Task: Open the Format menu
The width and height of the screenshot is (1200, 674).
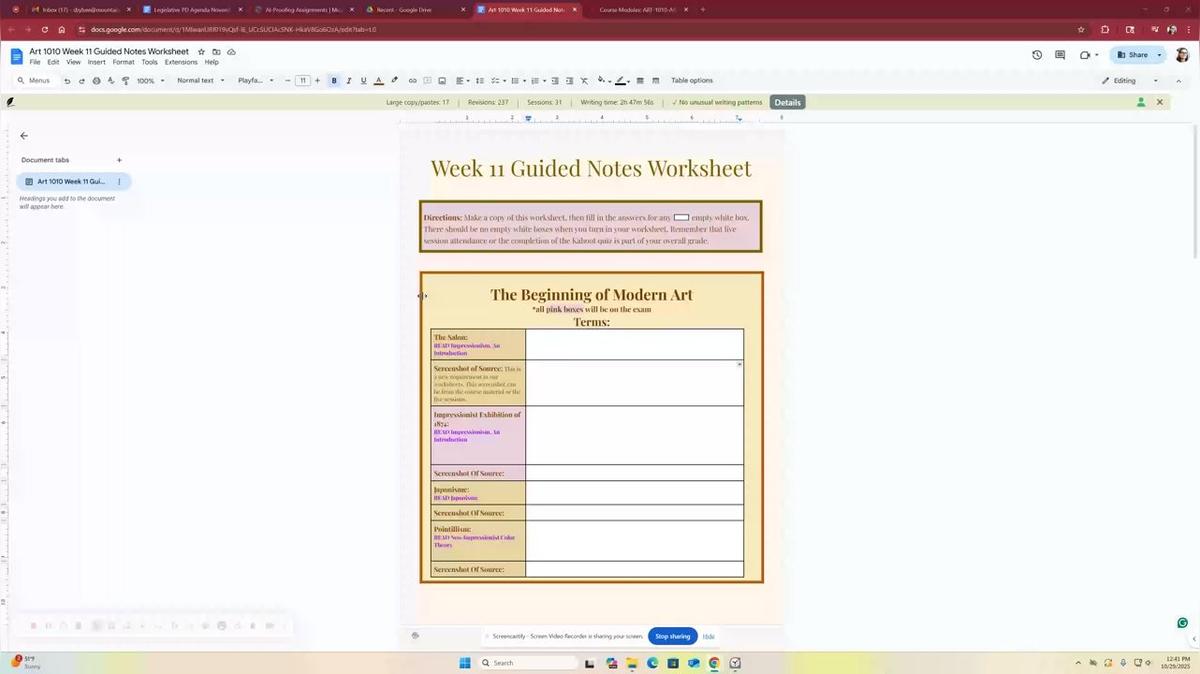Action: coord(122,62)
